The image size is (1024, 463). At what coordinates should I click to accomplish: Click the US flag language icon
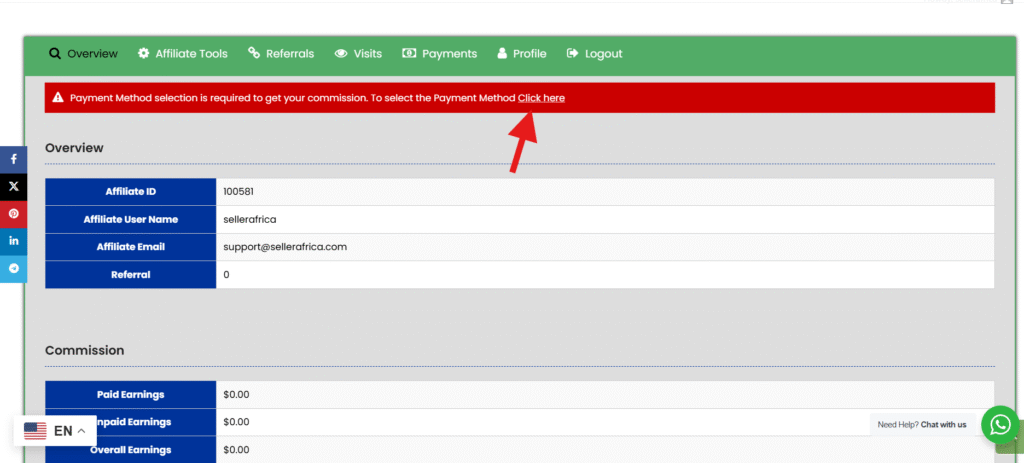click(35, 431)
